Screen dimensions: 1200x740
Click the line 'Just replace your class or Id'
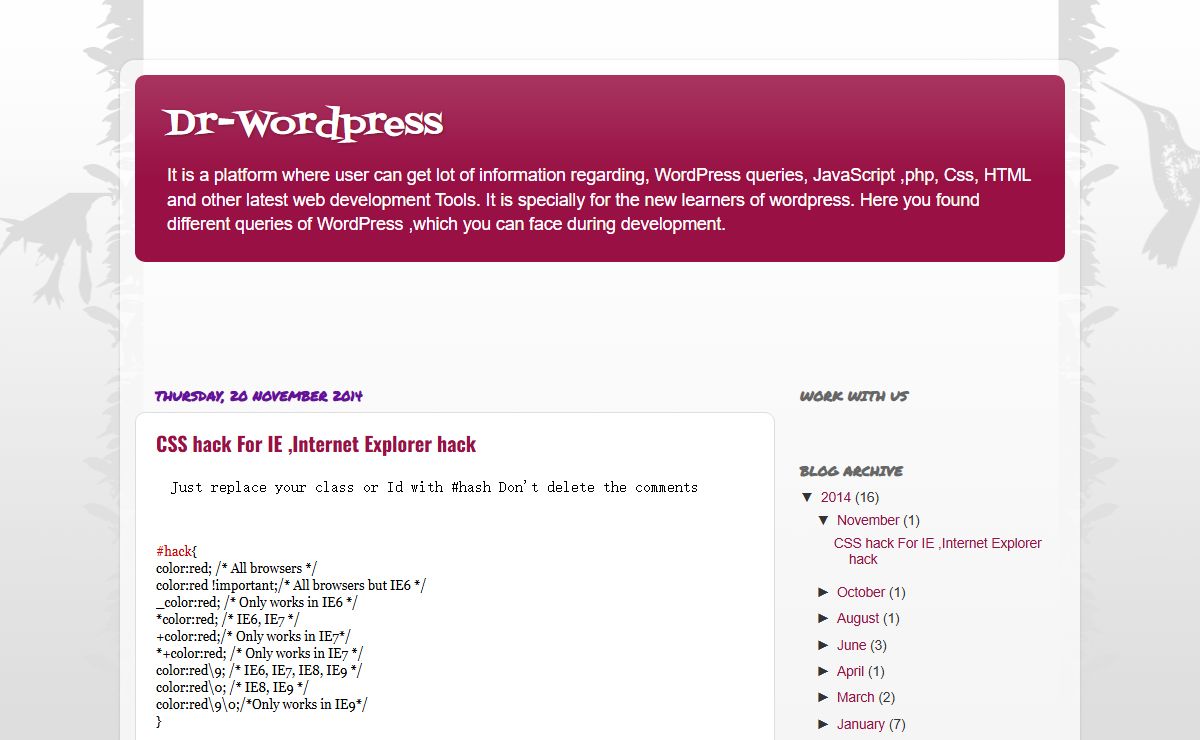[x=434, y=487]
